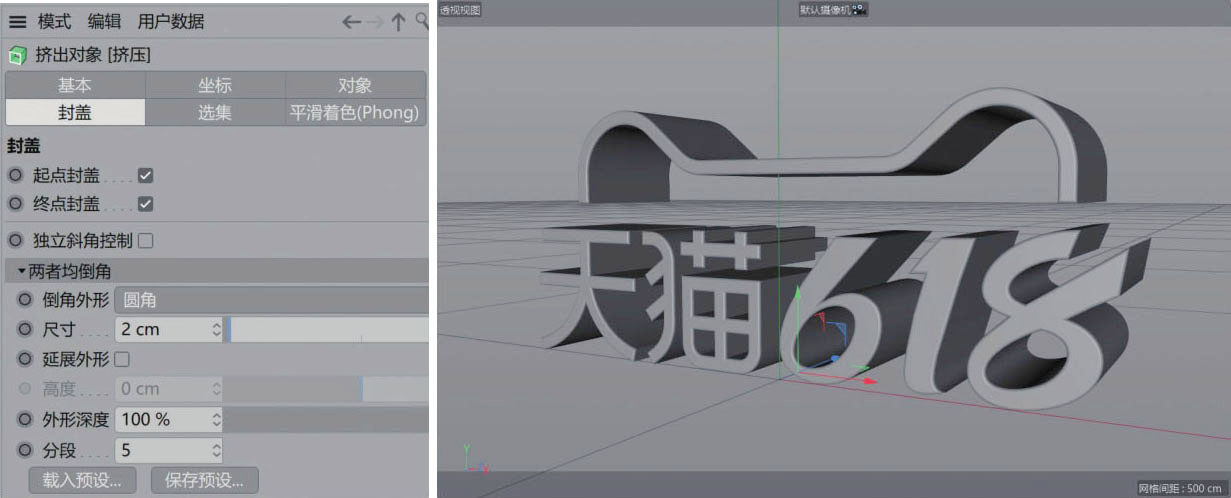This screenshot has height=498, width=1231.
Task: Click the back arrow navigation icon
Action: tap(351, 22)
